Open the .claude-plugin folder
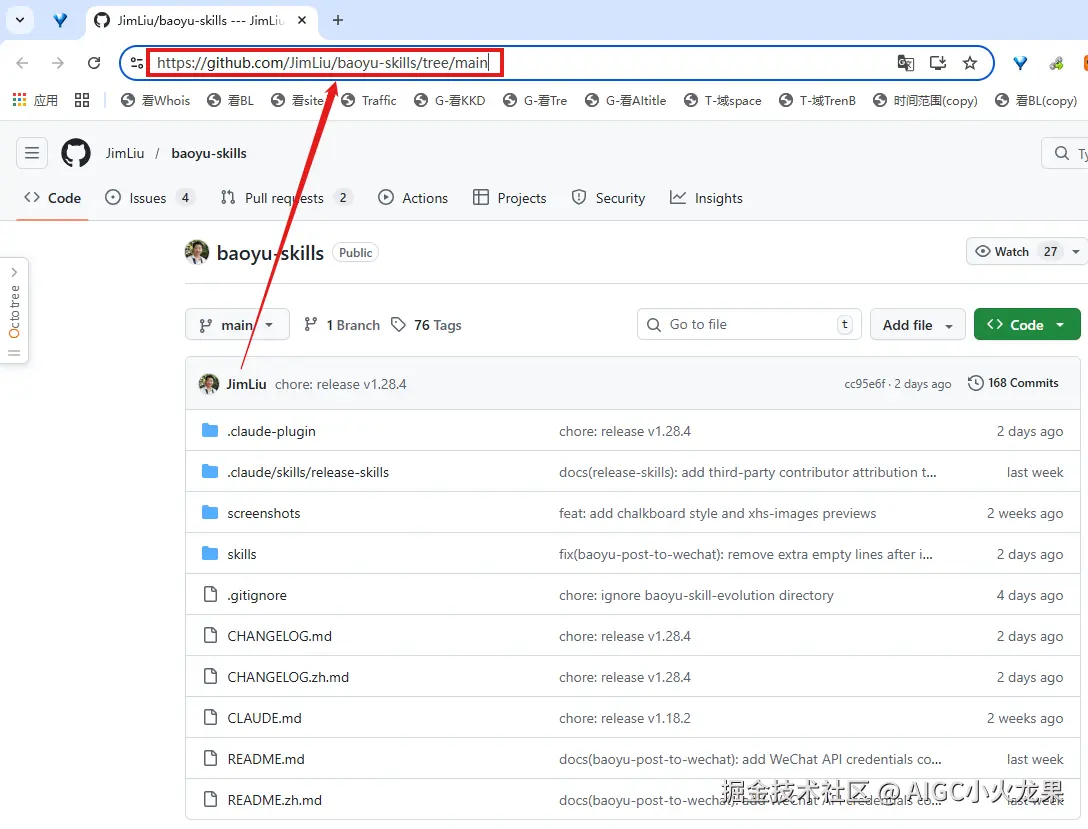This screenshot has height=829, width=1088. pos(271,431)
